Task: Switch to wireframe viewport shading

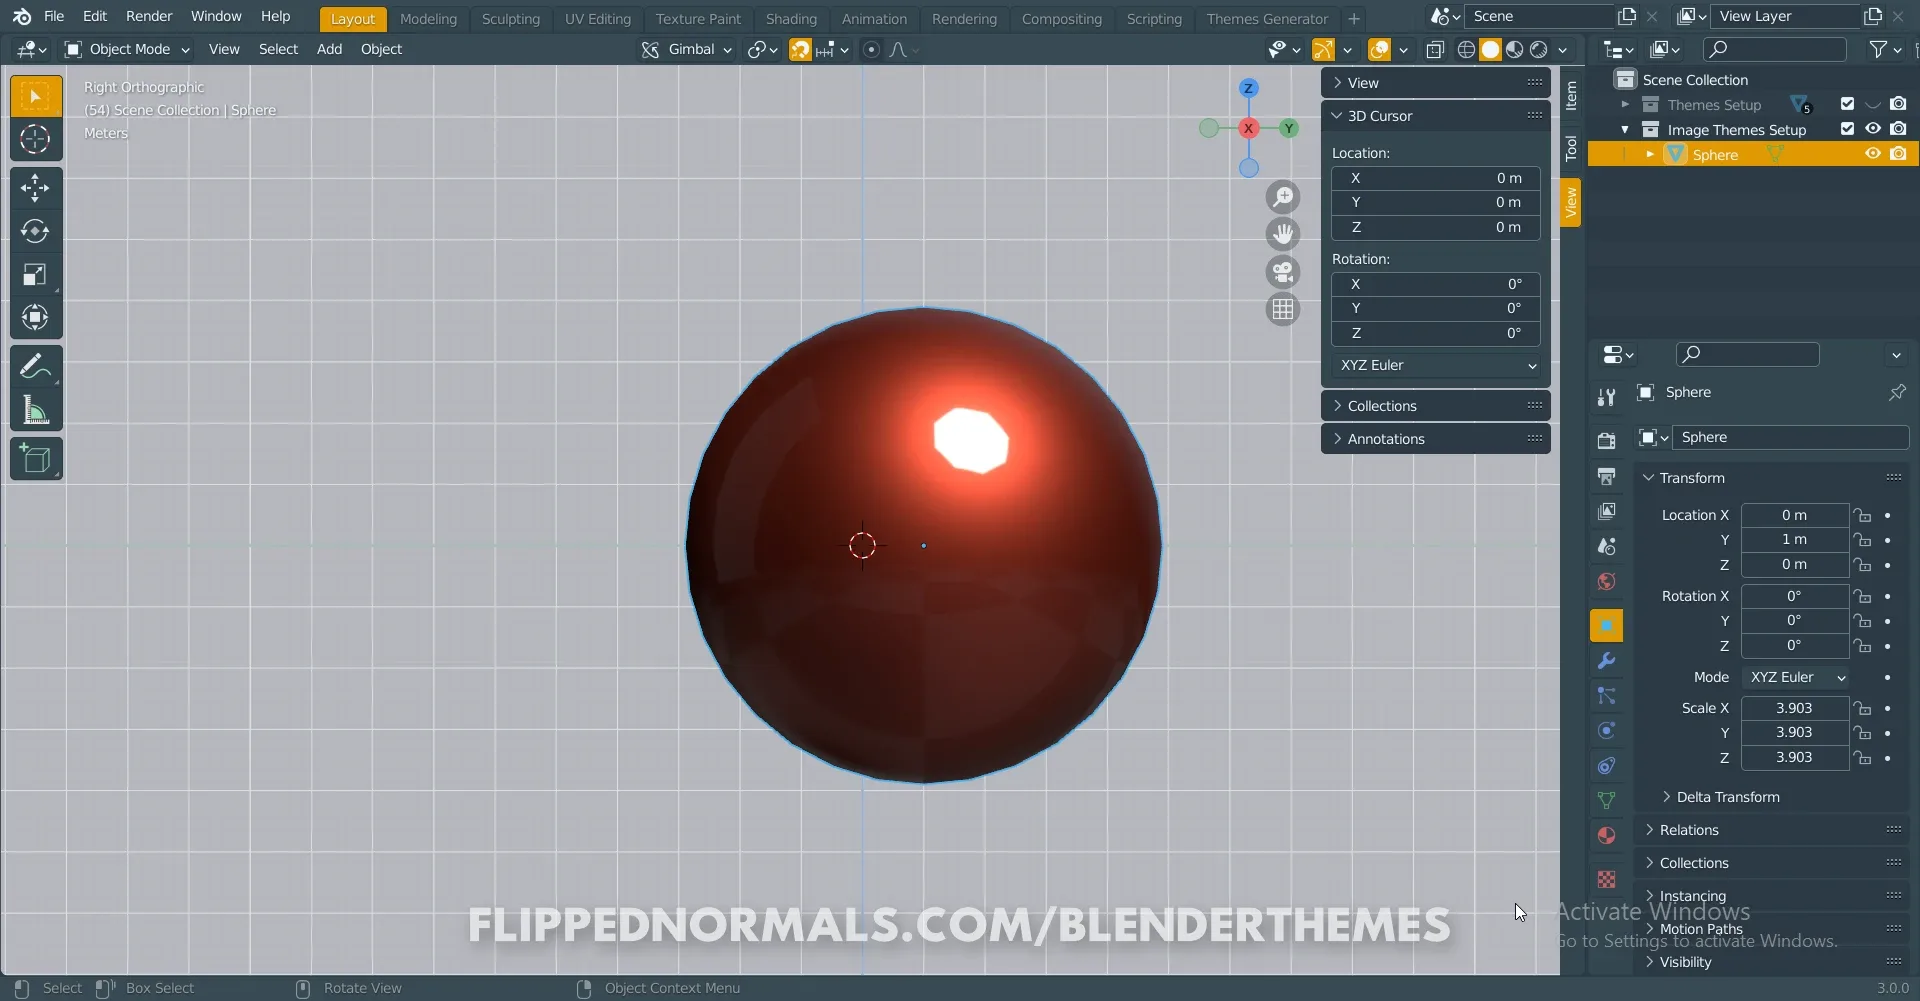Action: (1466, 50)
